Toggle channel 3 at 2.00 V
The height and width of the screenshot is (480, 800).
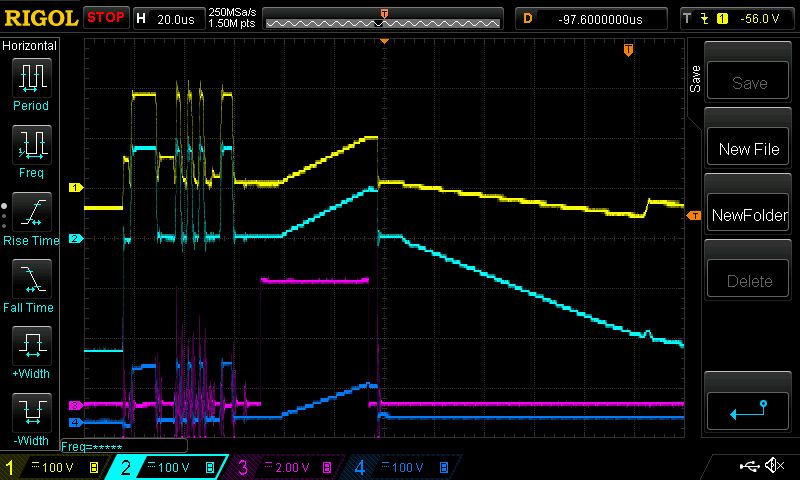(282, 467)
